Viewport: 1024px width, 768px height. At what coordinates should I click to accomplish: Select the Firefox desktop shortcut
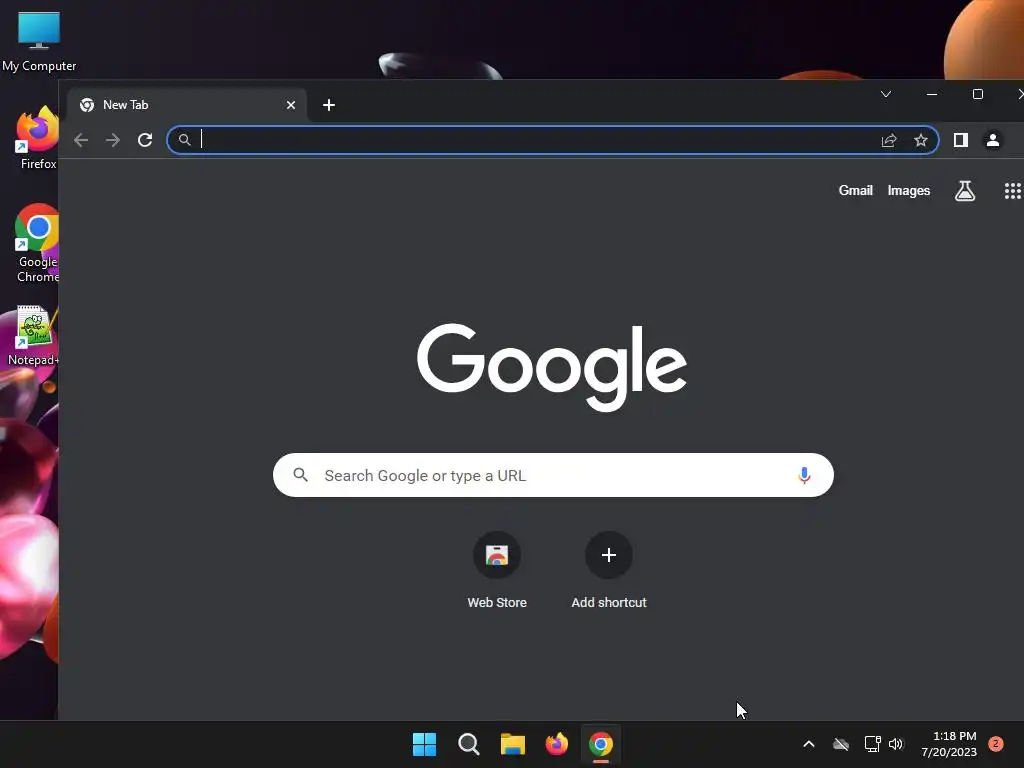click(x=38, y=138)
